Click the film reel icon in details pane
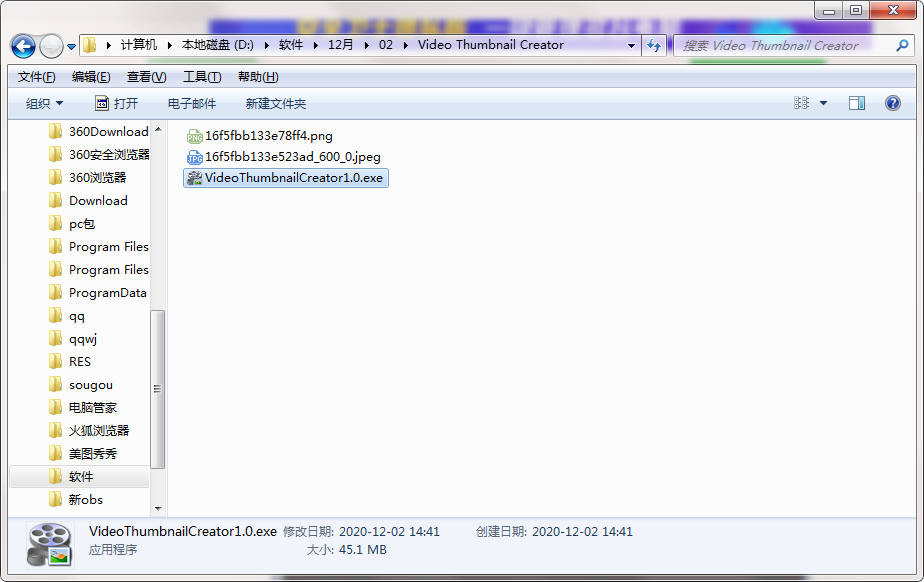Screen dimensions: 924x582 point(50,545)
